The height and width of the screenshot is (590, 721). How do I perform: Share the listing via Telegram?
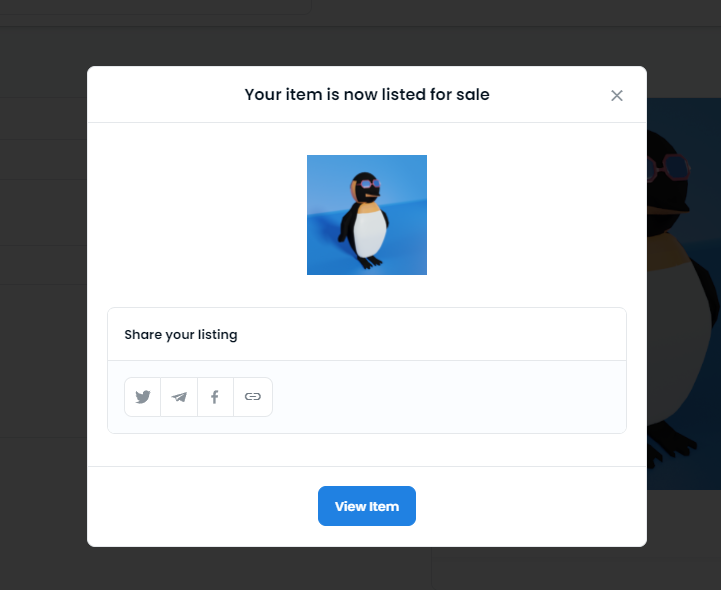[x=179, y=397]
